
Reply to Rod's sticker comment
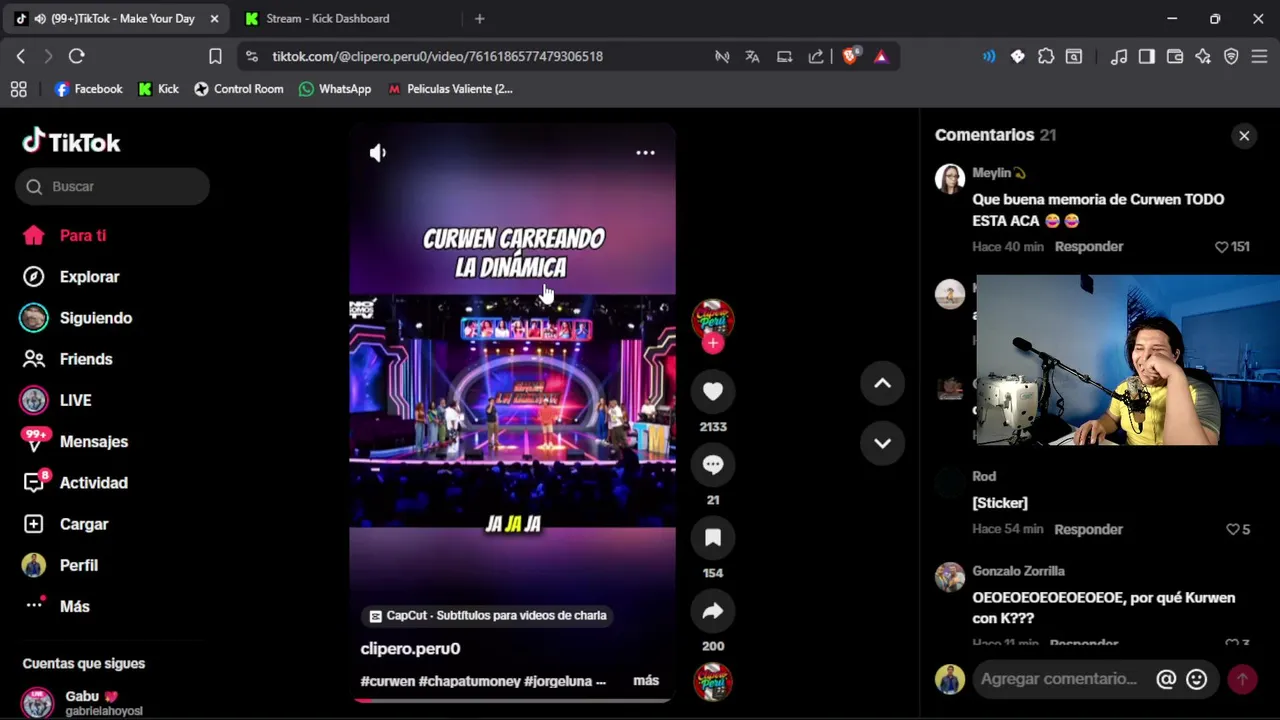pos(1088,529)
